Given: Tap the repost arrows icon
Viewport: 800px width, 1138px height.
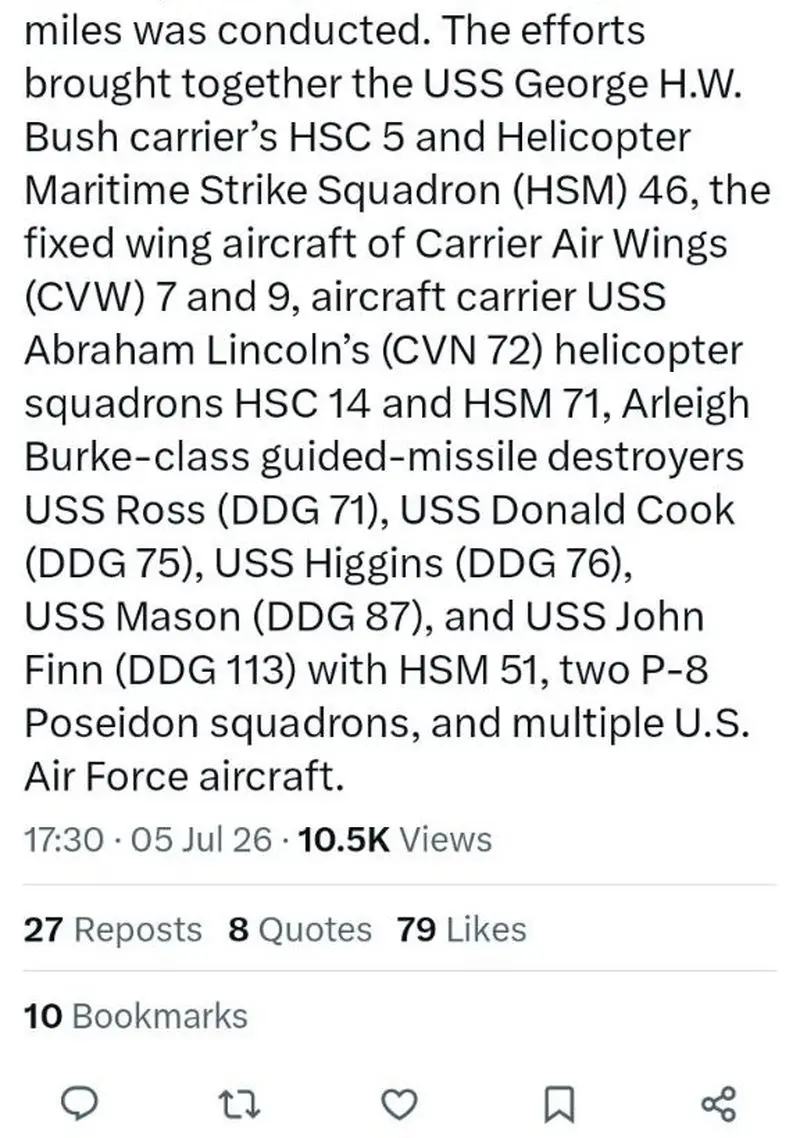Looking at the screenshot, I should [x=240, y=1103].
